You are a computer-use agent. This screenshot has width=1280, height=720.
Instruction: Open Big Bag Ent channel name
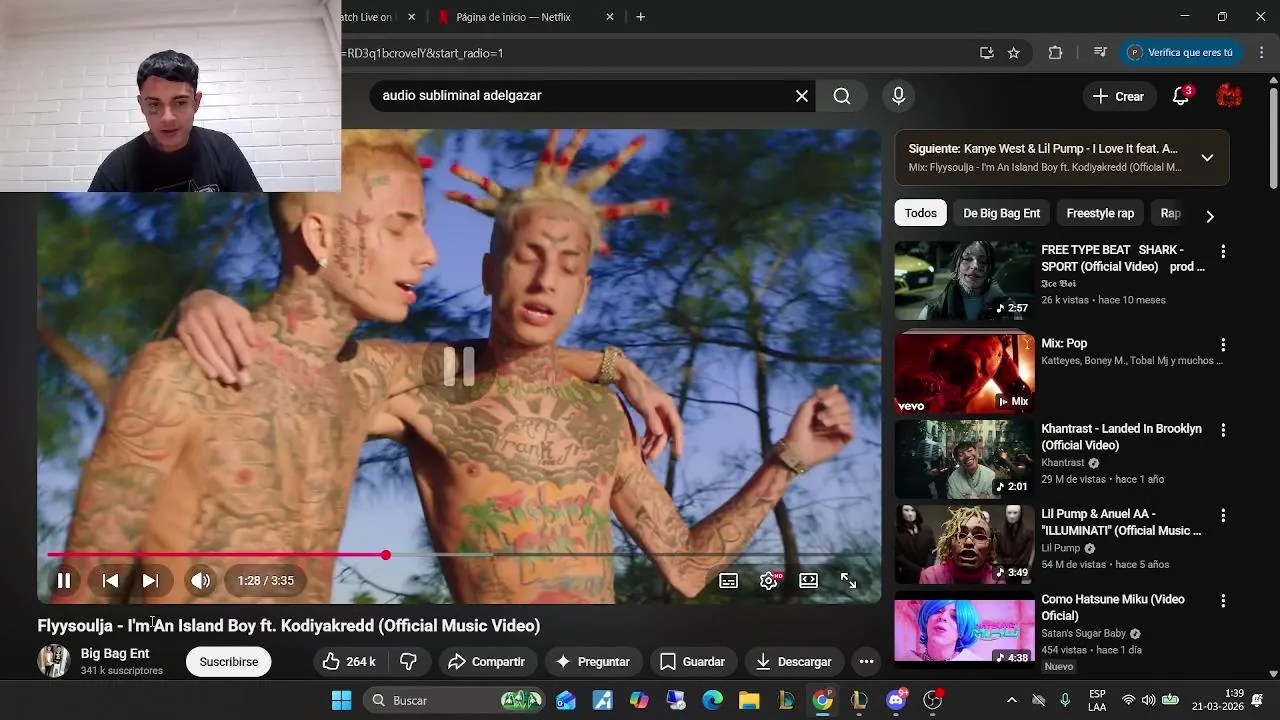point(115,653)
